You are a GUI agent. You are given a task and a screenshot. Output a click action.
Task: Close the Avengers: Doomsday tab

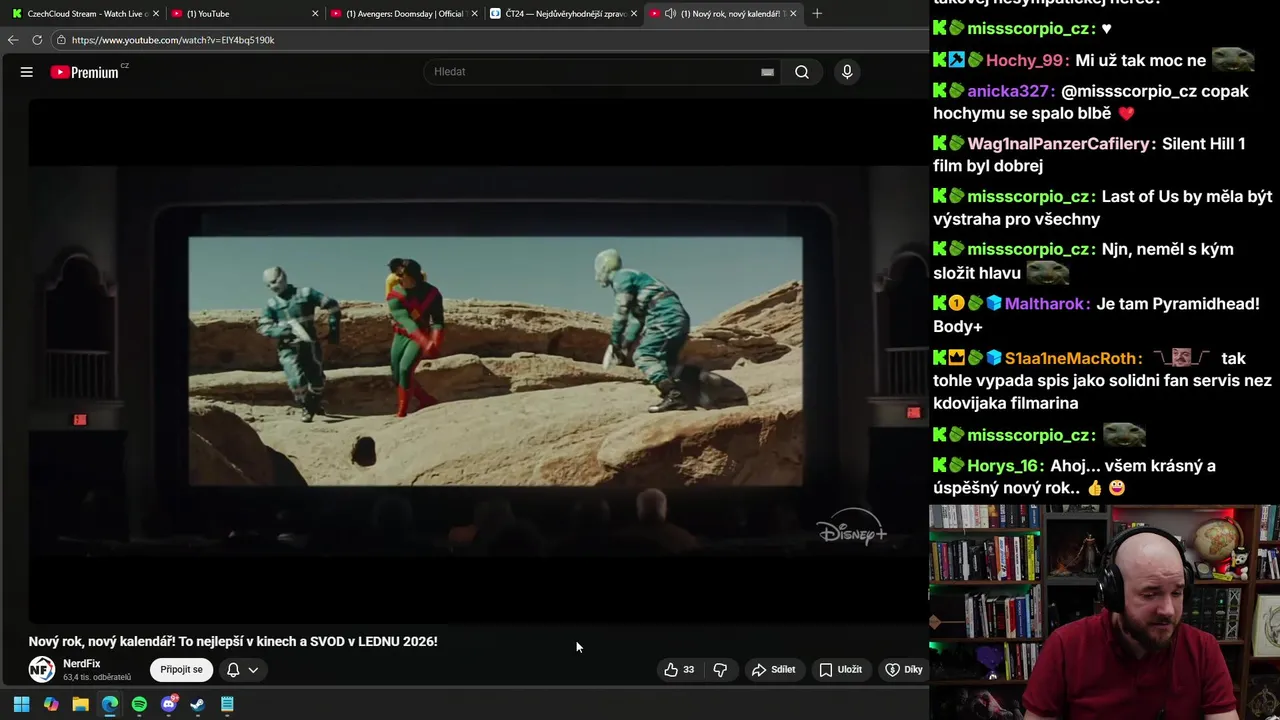pyautogui.click(x=474, y=14)
